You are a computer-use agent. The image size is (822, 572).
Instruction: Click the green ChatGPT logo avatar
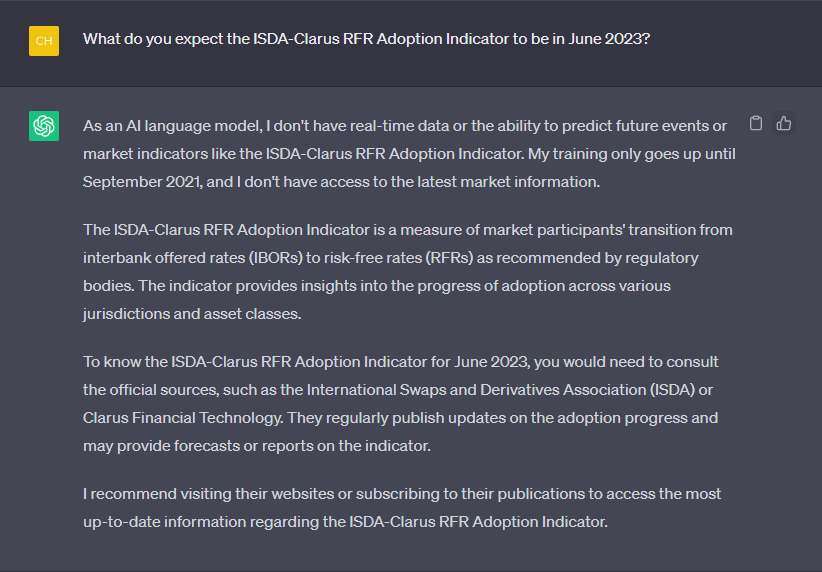click(x=44, y=126)
